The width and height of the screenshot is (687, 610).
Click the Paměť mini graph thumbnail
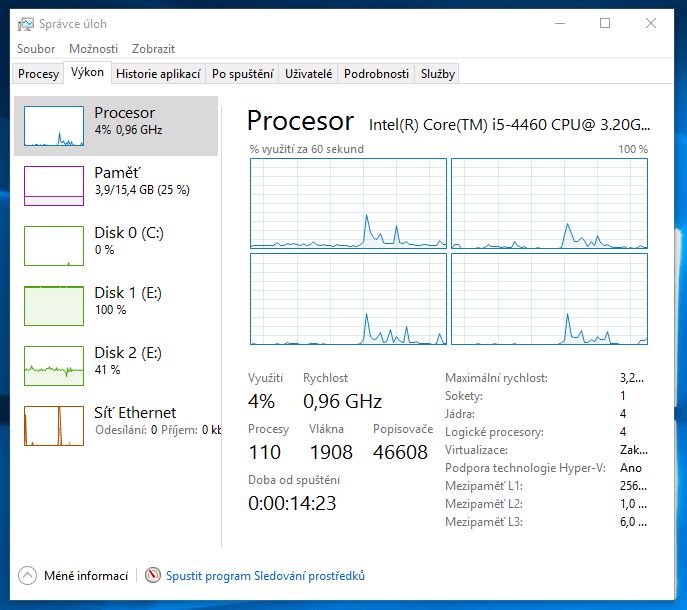pos(54,186)
